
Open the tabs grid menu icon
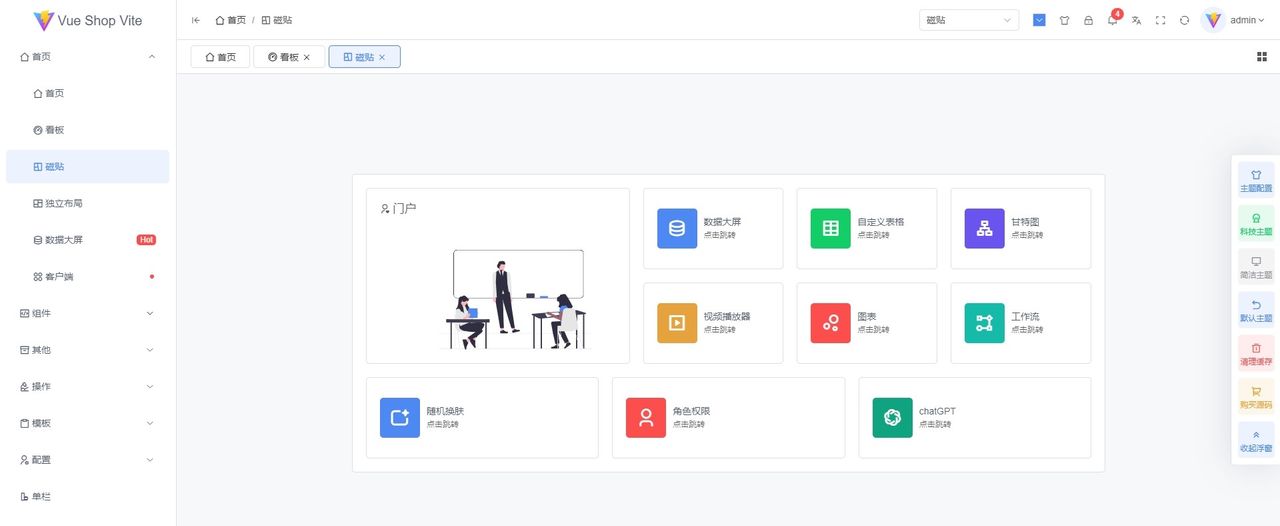[x=1262, y=57]
